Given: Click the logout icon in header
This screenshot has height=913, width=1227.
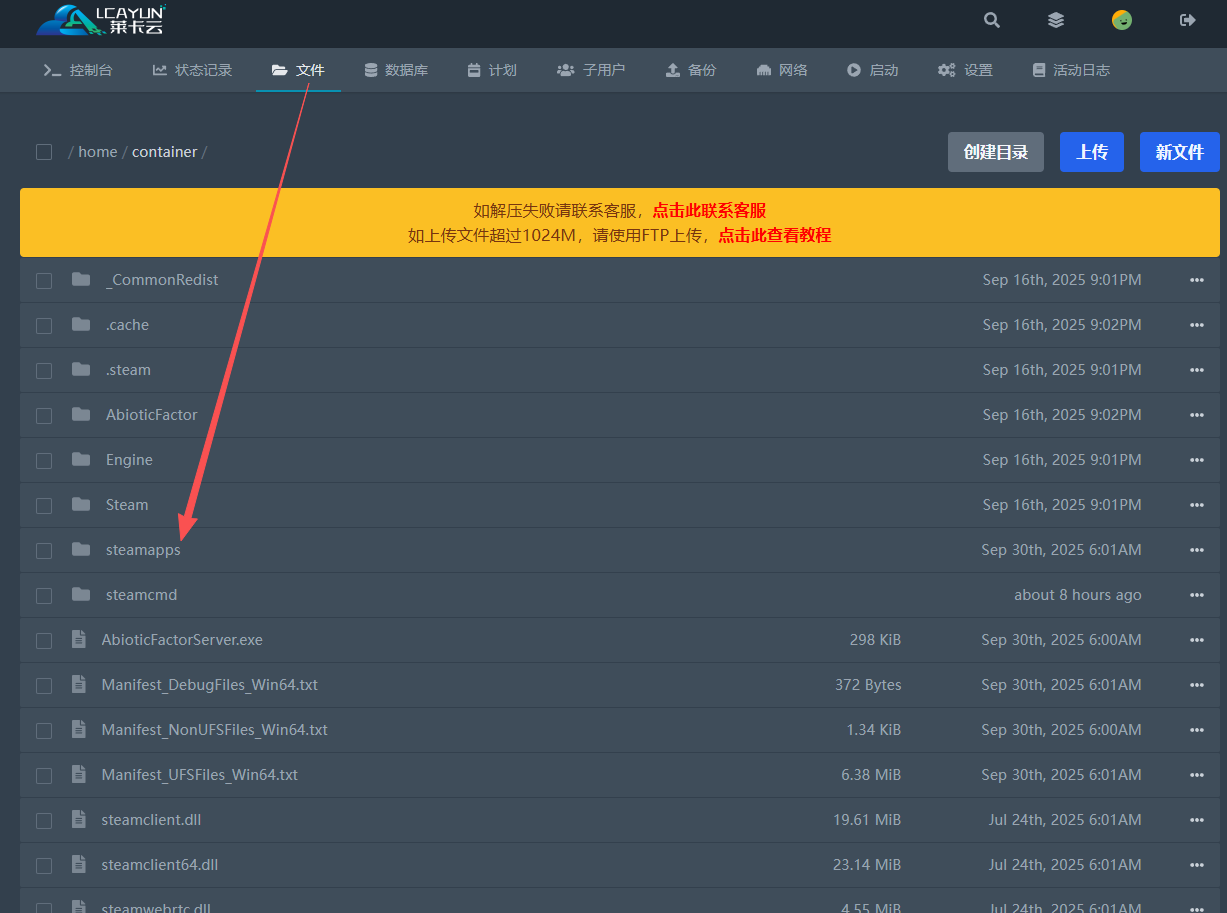Looking at the screenshot, I should coord(1188,20).
